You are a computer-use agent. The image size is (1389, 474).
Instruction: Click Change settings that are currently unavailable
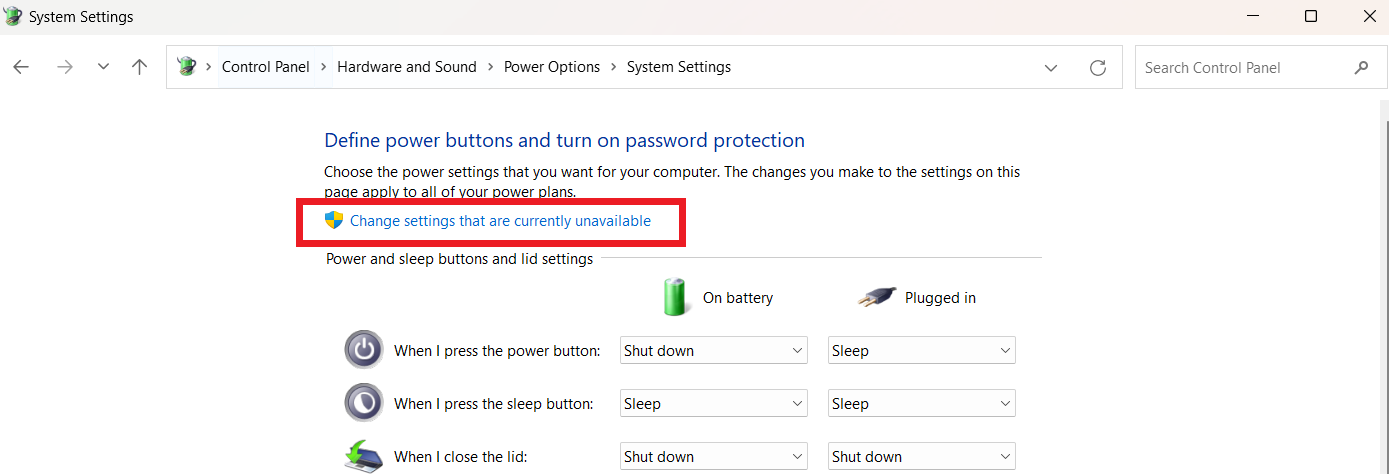coord(499,221)
